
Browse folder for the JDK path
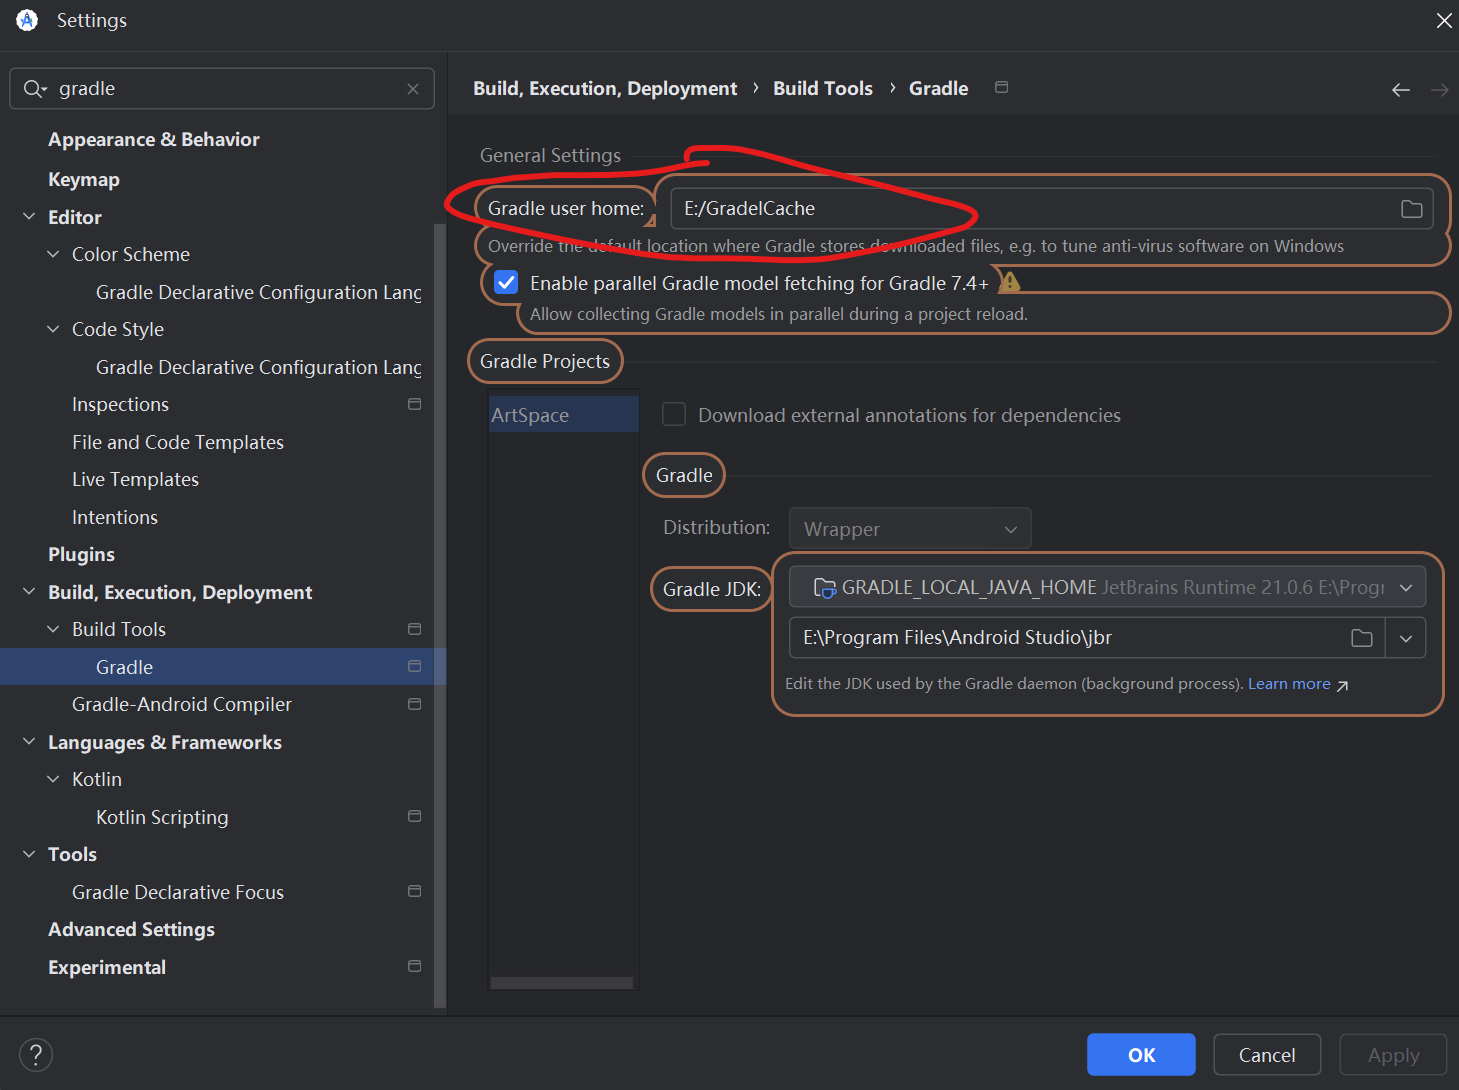[1361, 638]
